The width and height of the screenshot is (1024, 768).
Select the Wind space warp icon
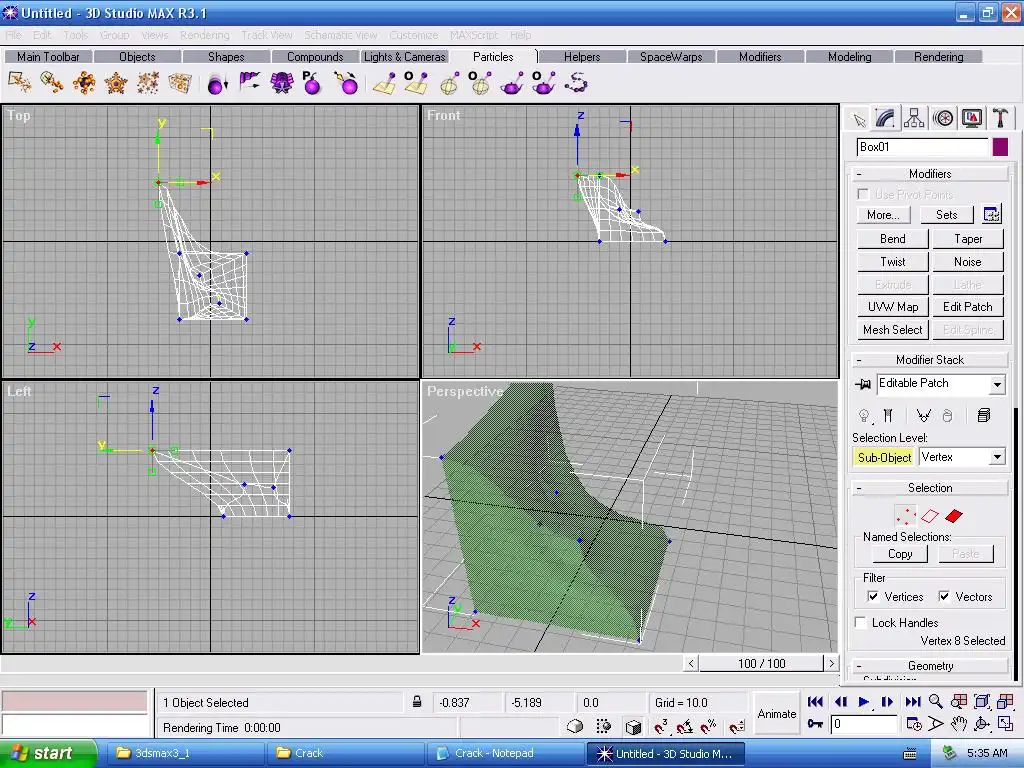[249, 83]
